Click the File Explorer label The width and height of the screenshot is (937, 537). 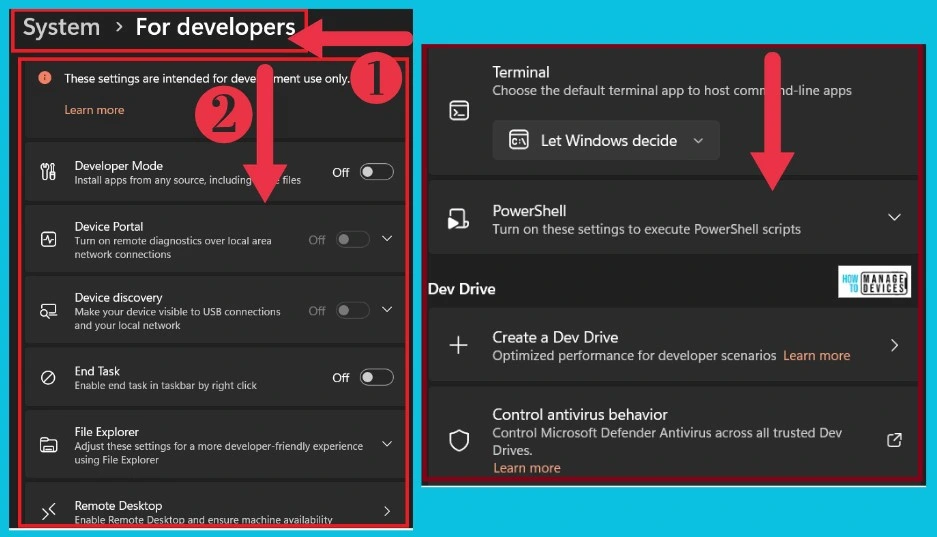[x=106, y=431]
